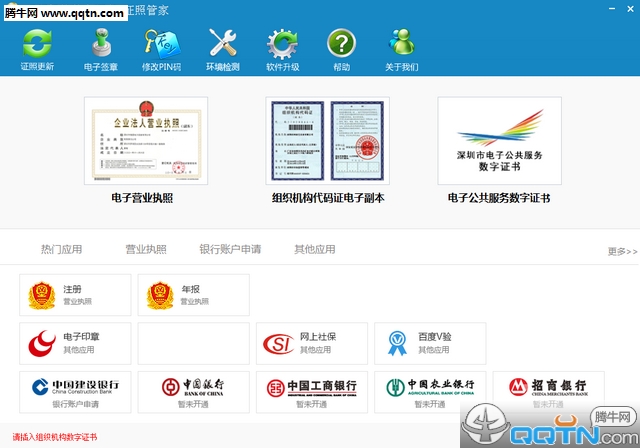Click the blue China Construction Bank logo
Screen dimensions: 640x448
40,387
